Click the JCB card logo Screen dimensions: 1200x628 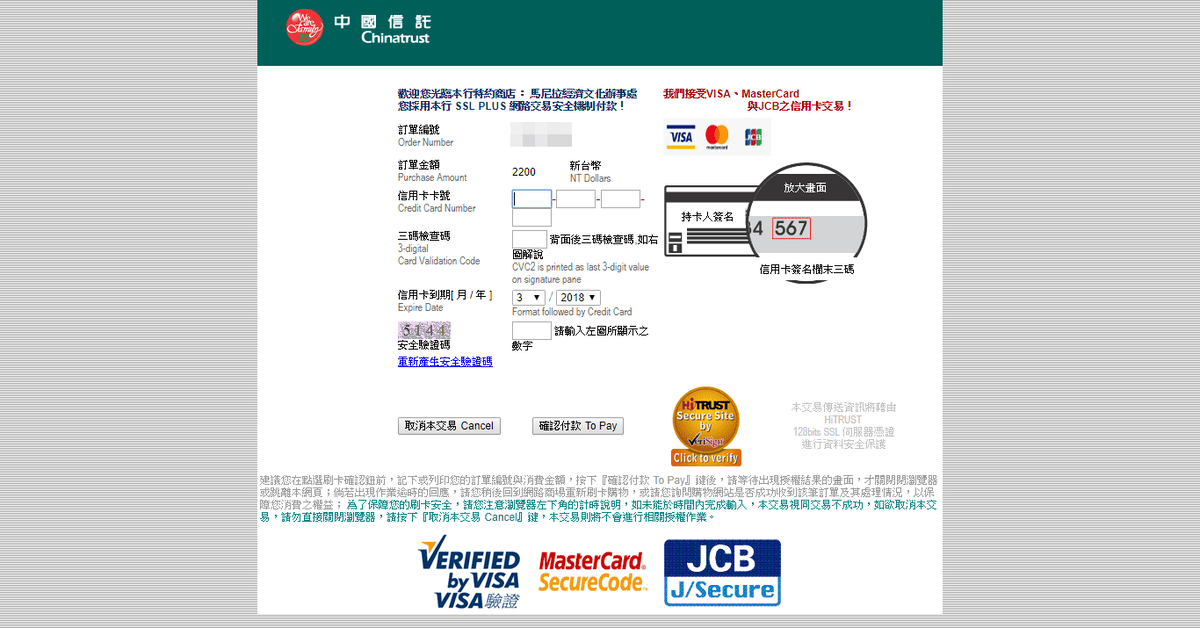click(x=752, y=137)
